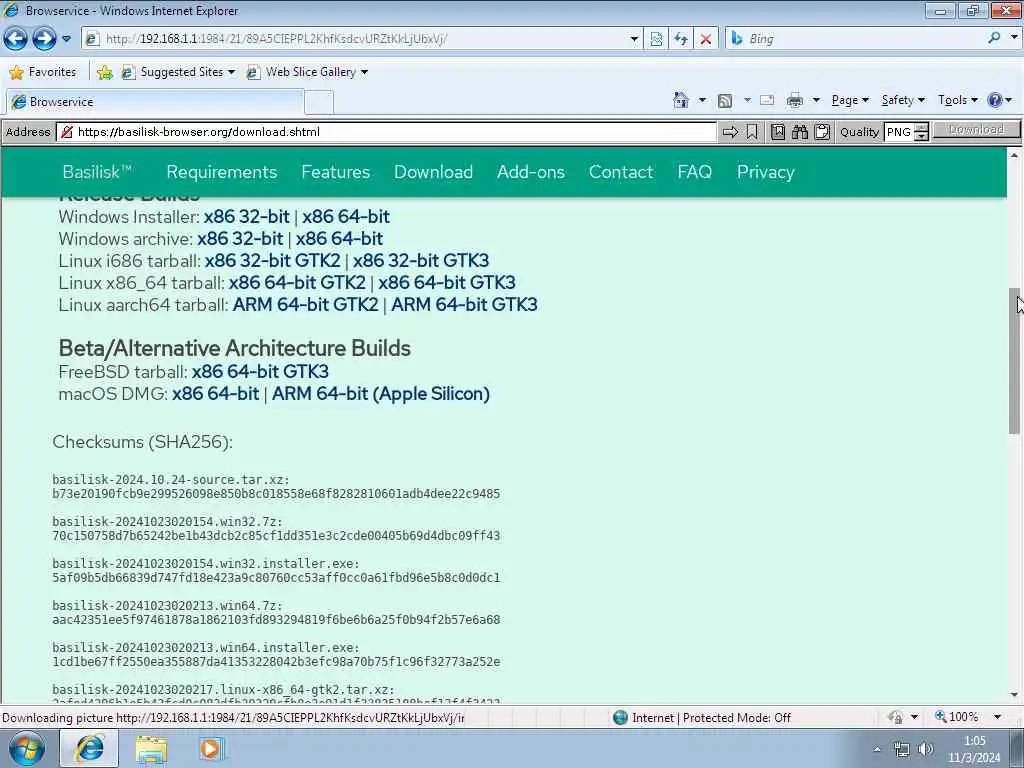Download Linux x86 64-bit GTK3 tarball
This screenshot has height=768, width=1024.
[447, 282]
